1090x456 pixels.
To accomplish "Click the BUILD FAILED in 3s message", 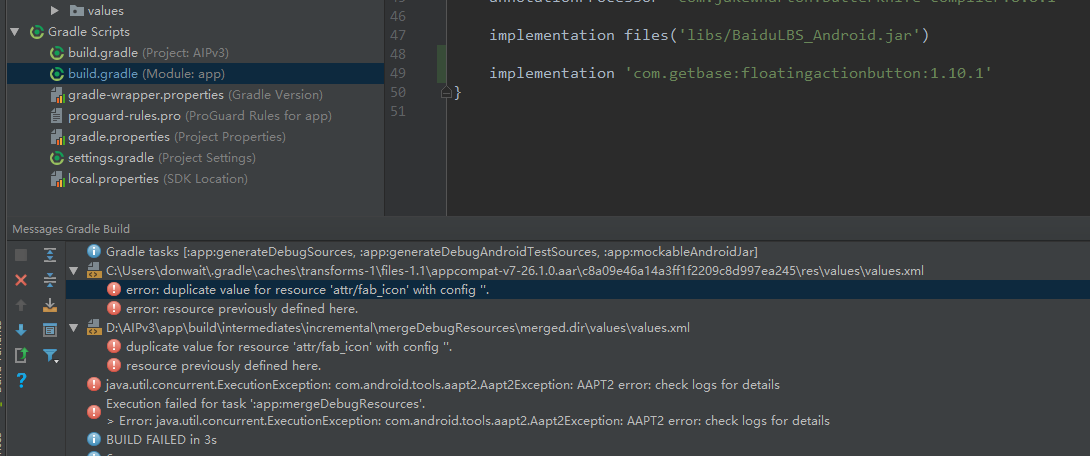I will click(x=162, y=439).
